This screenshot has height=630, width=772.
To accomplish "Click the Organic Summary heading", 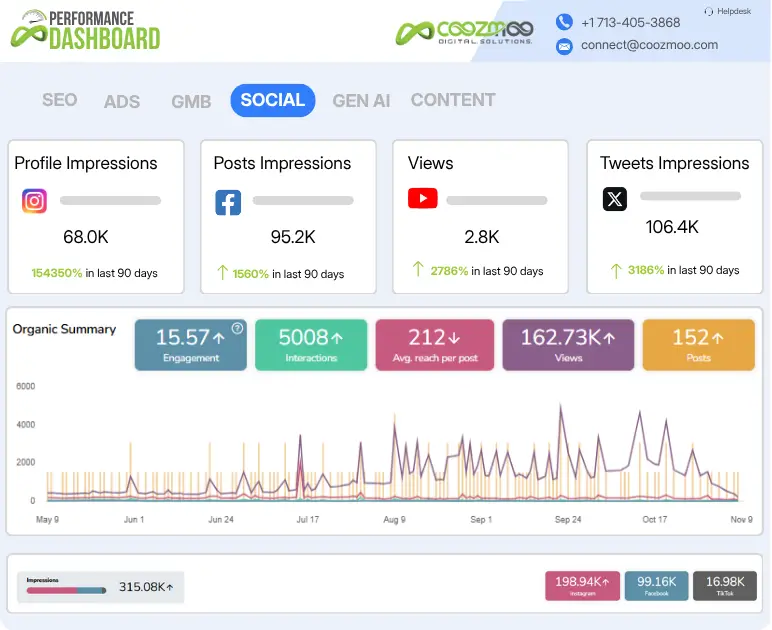I will tap(64, 329).
